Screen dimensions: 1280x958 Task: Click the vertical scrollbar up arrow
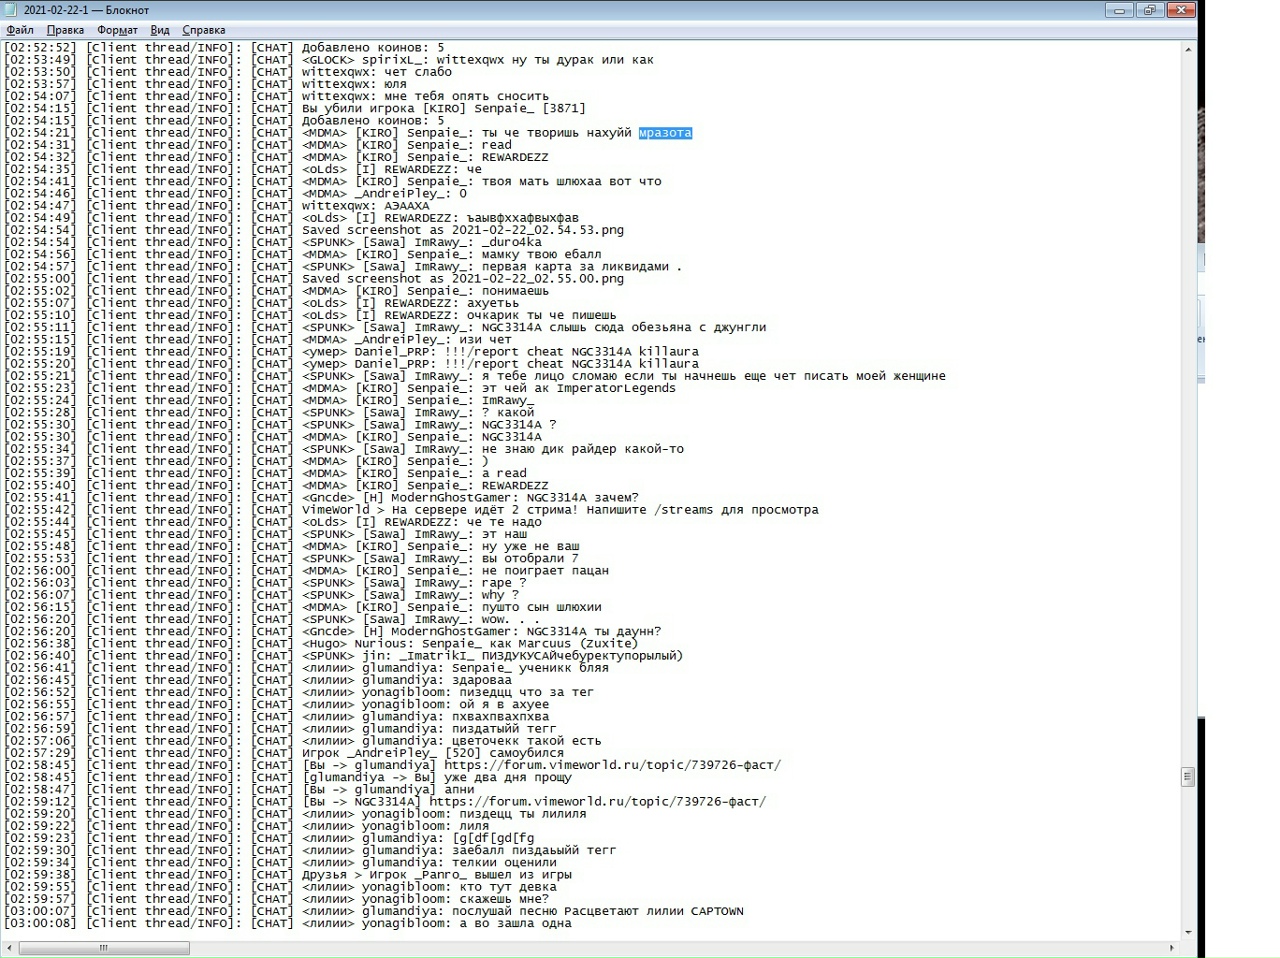[1188, 47]
